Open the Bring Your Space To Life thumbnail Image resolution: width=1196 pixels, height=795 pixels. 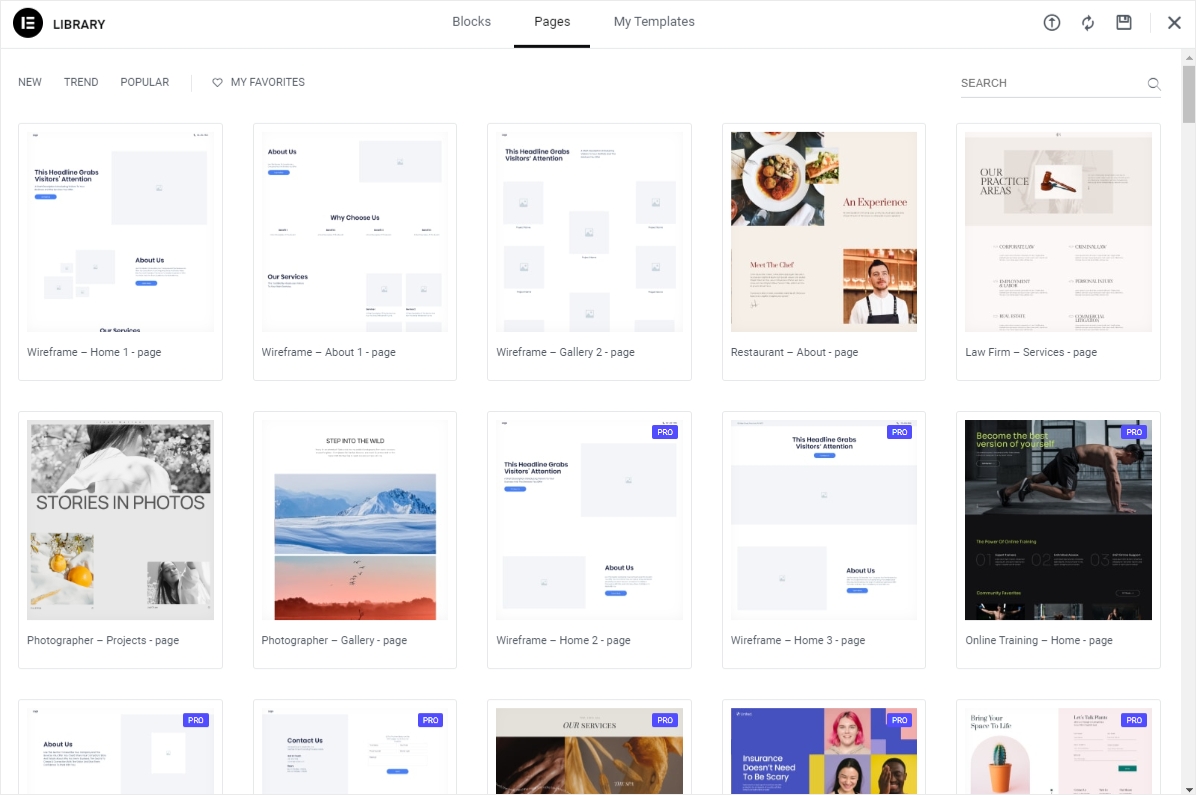tap(1058, 751)
